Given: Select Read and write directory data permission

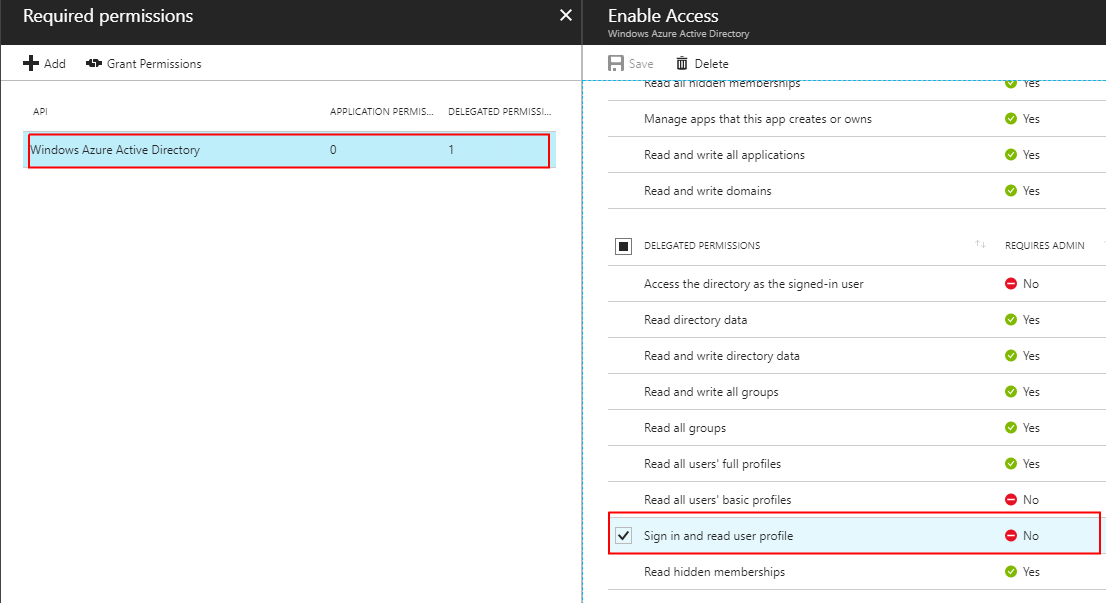Looking at the screenshot, I should click(x=722, y=356).
